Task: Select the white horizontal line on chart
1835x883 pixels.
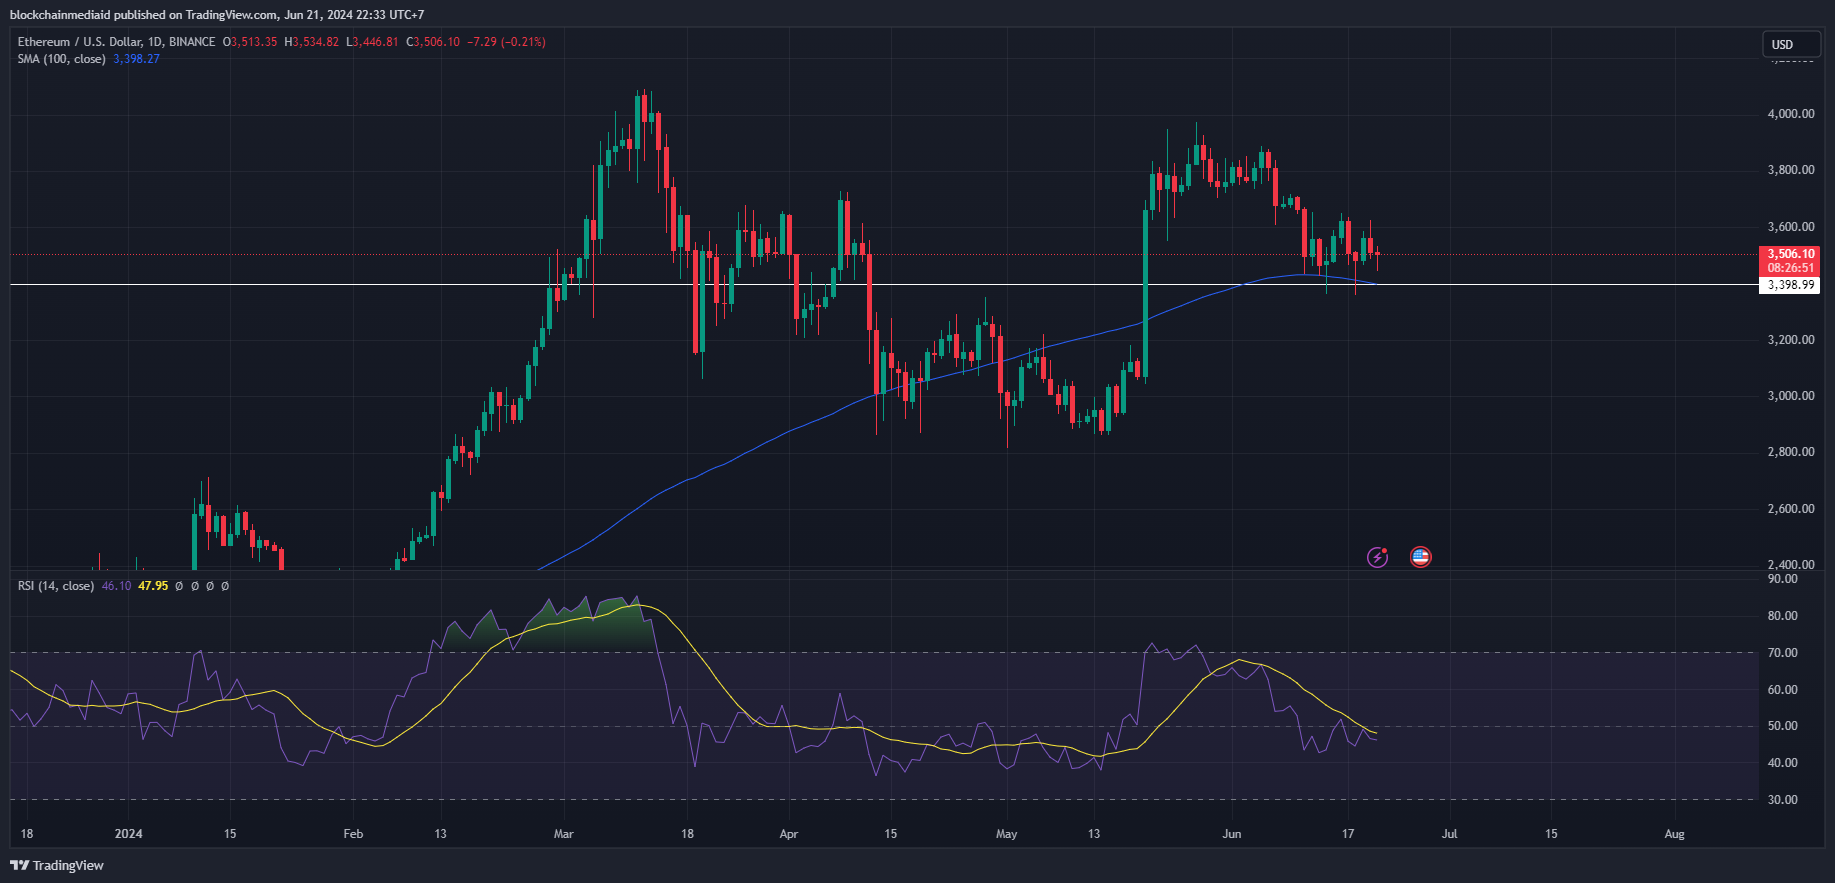Action: coord(884,285)
